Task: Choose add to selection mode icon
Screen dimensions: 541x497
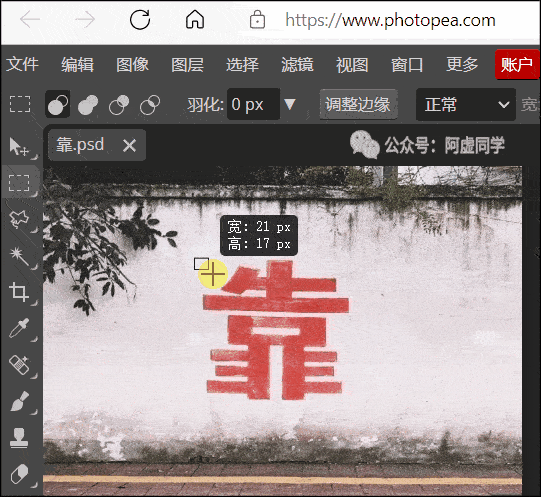Action: pos(88,104)
